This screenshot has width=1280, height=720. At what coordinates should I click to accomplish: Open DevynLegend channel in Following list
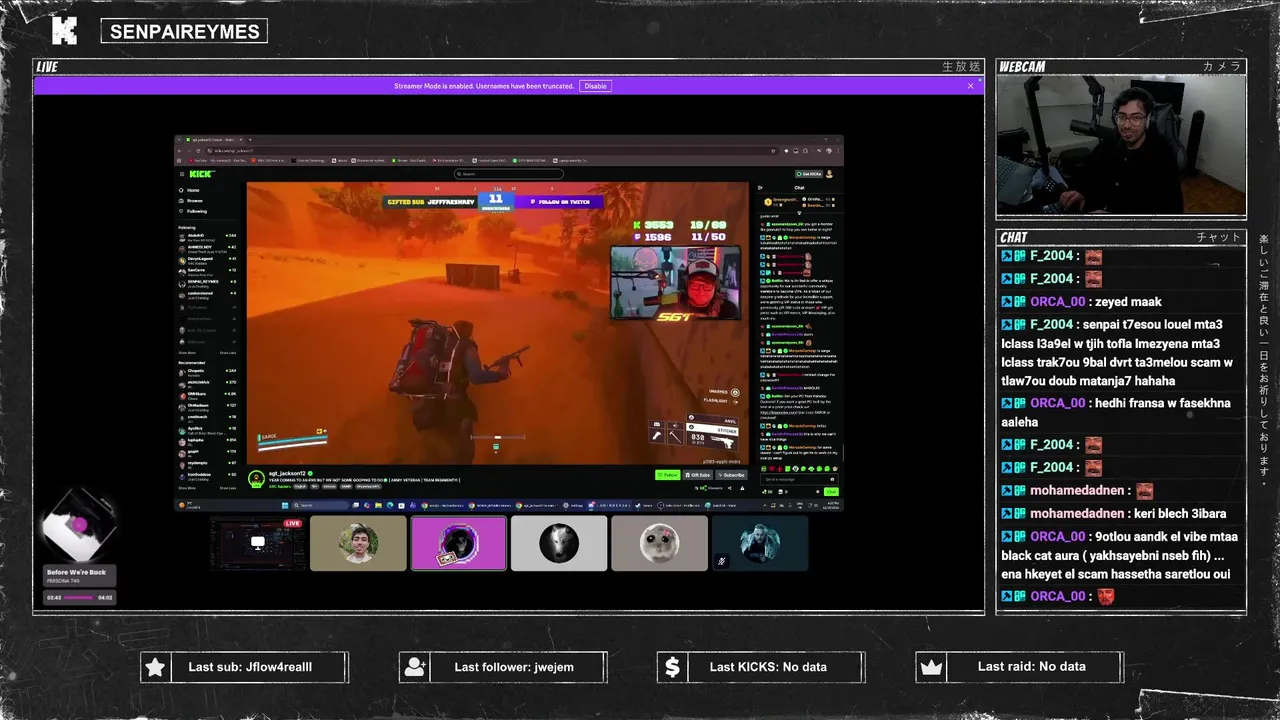[208, 260]
